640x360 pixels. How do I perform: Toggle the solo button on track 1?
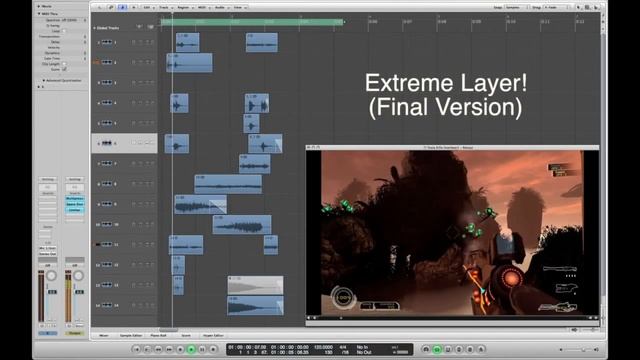click(x=147, y=42)
